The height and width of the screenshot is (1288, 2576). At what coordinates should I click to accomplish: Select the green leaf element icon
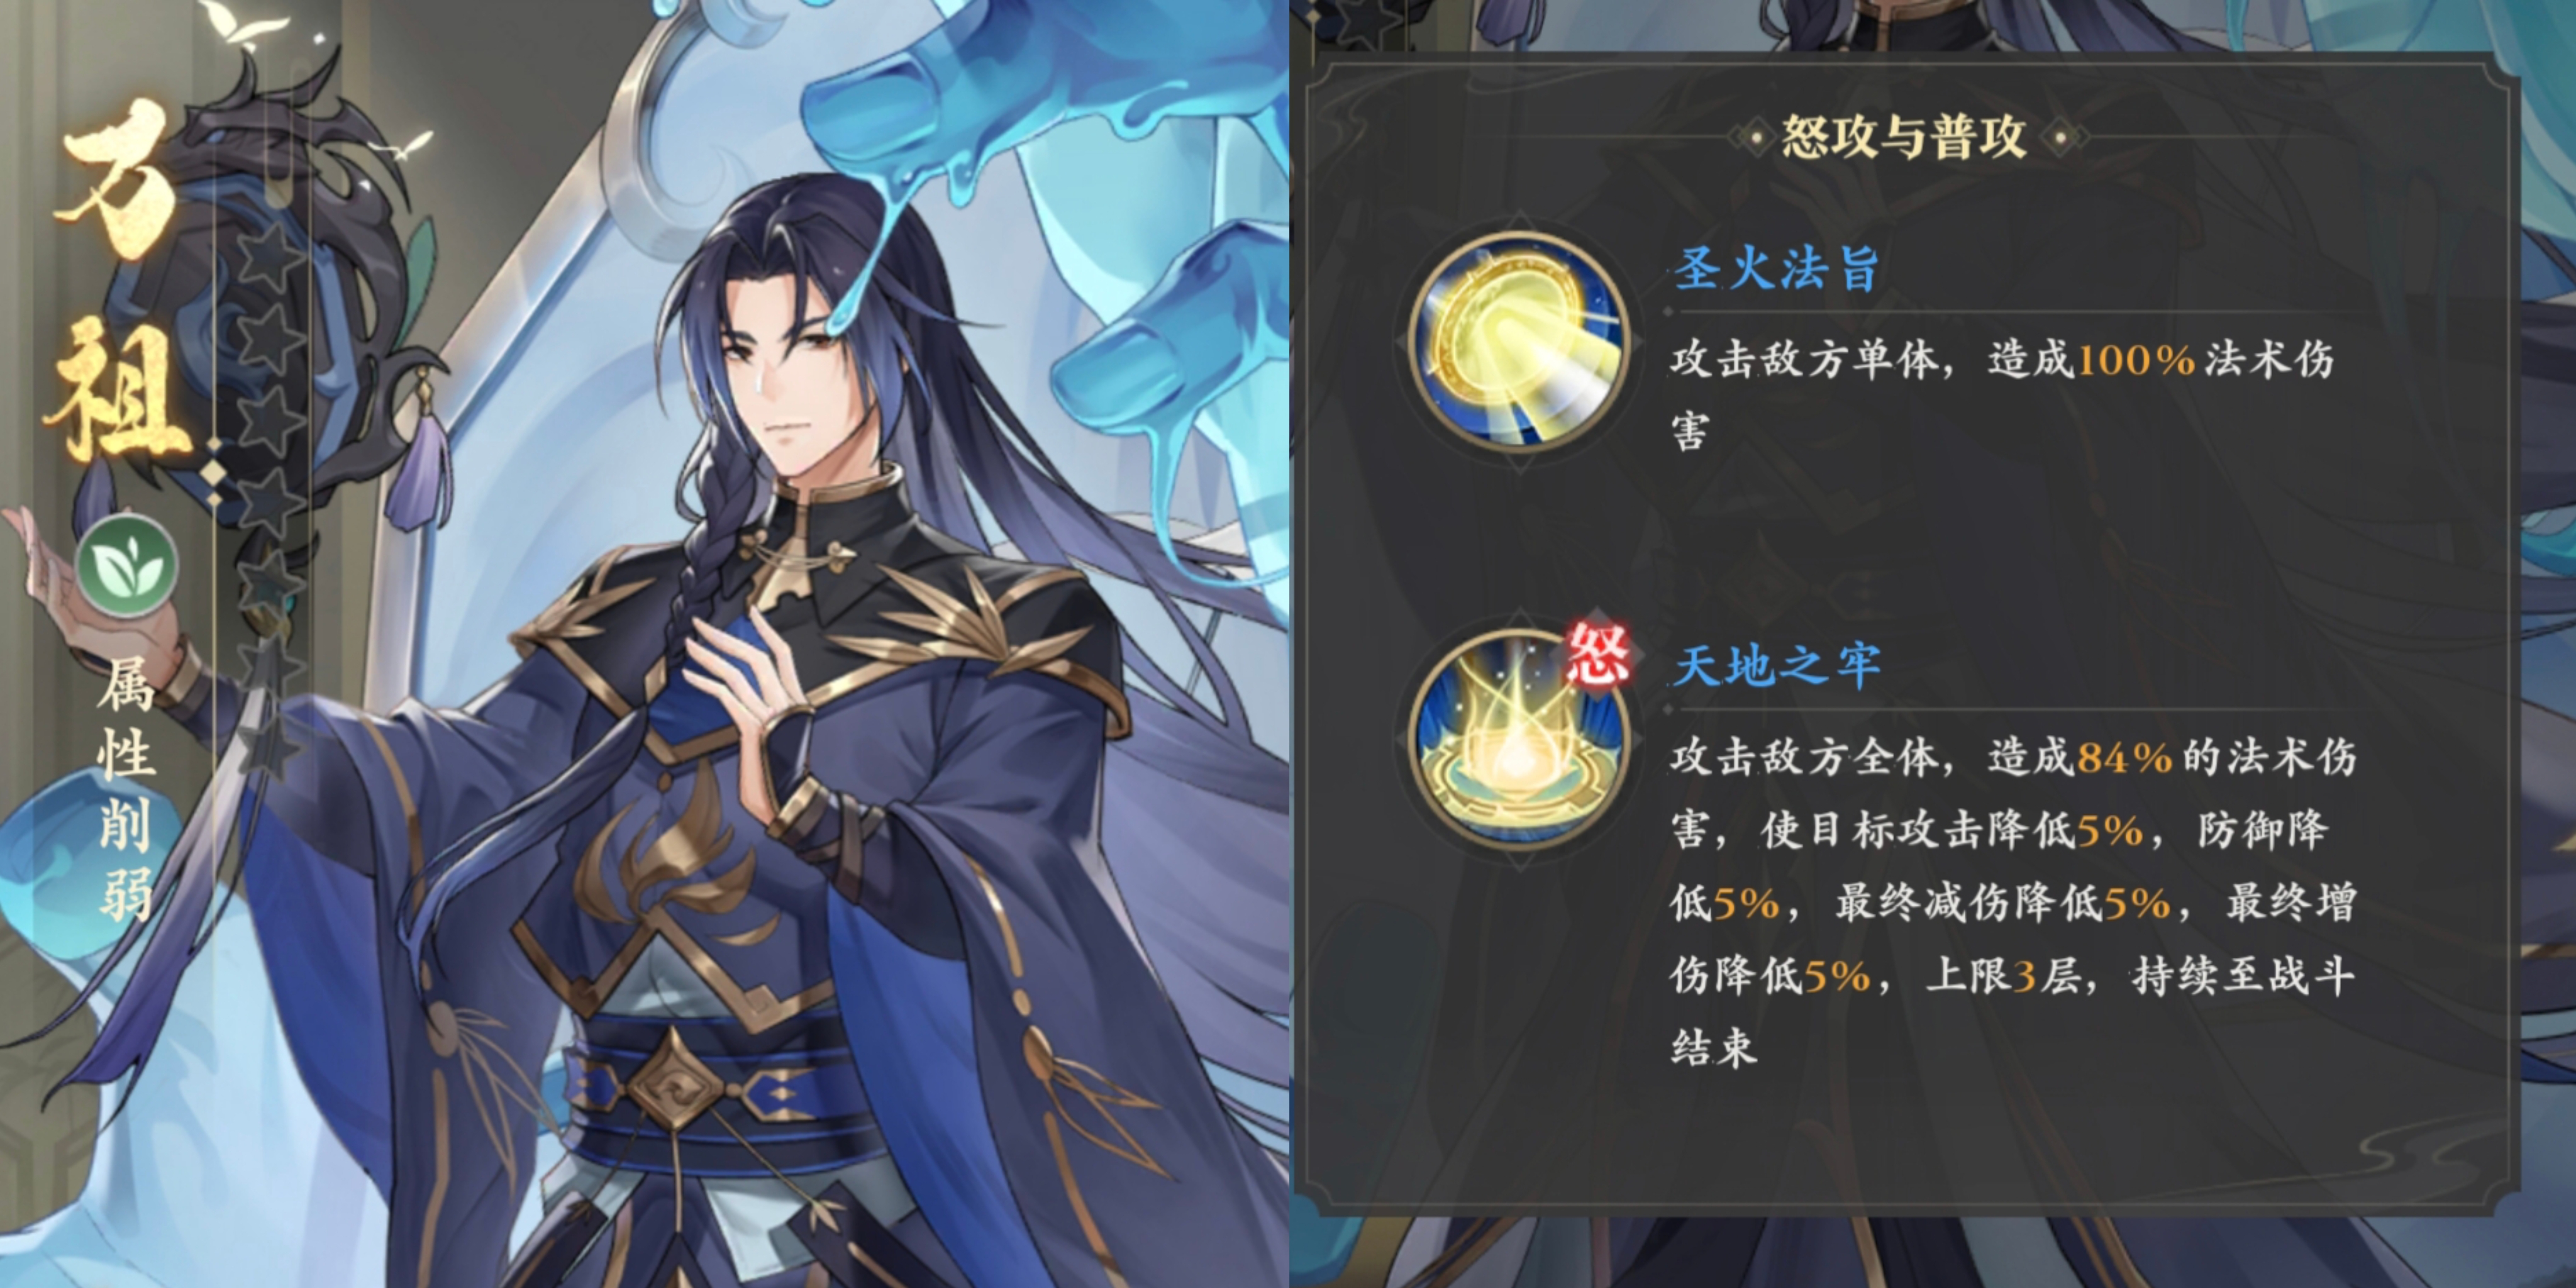click(x=127, y=566)
